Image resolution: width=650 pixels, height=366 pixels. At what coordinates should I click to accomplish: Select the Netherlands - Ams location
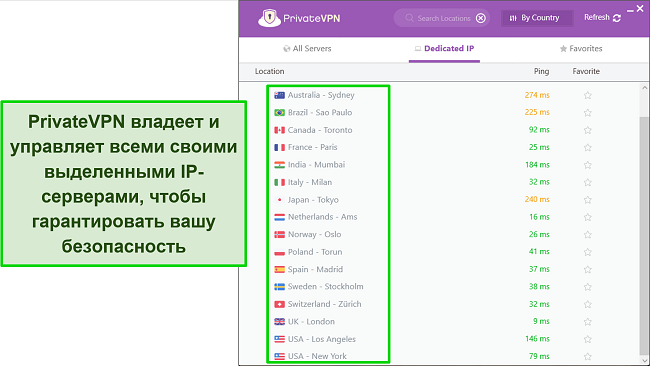click(x=323, y=217)
